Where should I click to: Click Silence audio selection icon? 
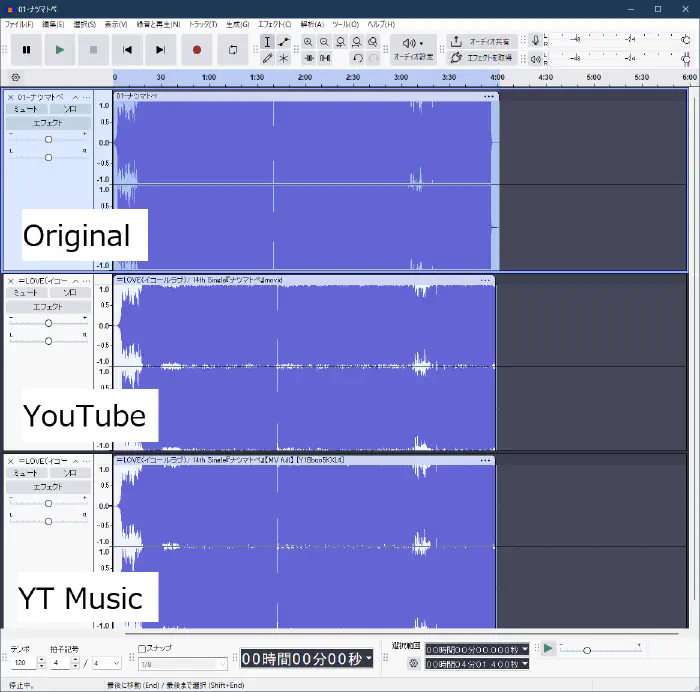pyautogui.click(x=325, y=58)
